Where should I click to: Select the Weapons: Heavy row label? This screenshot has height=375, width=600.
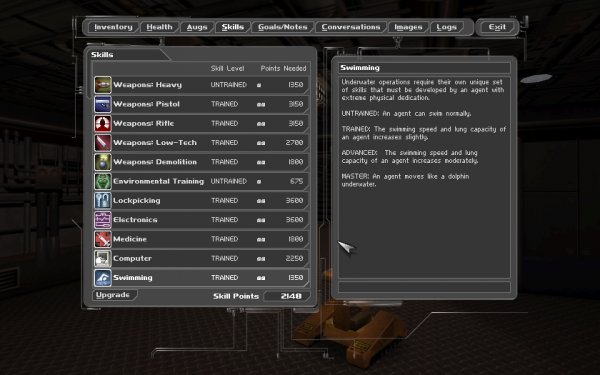(x=147, y=85)
